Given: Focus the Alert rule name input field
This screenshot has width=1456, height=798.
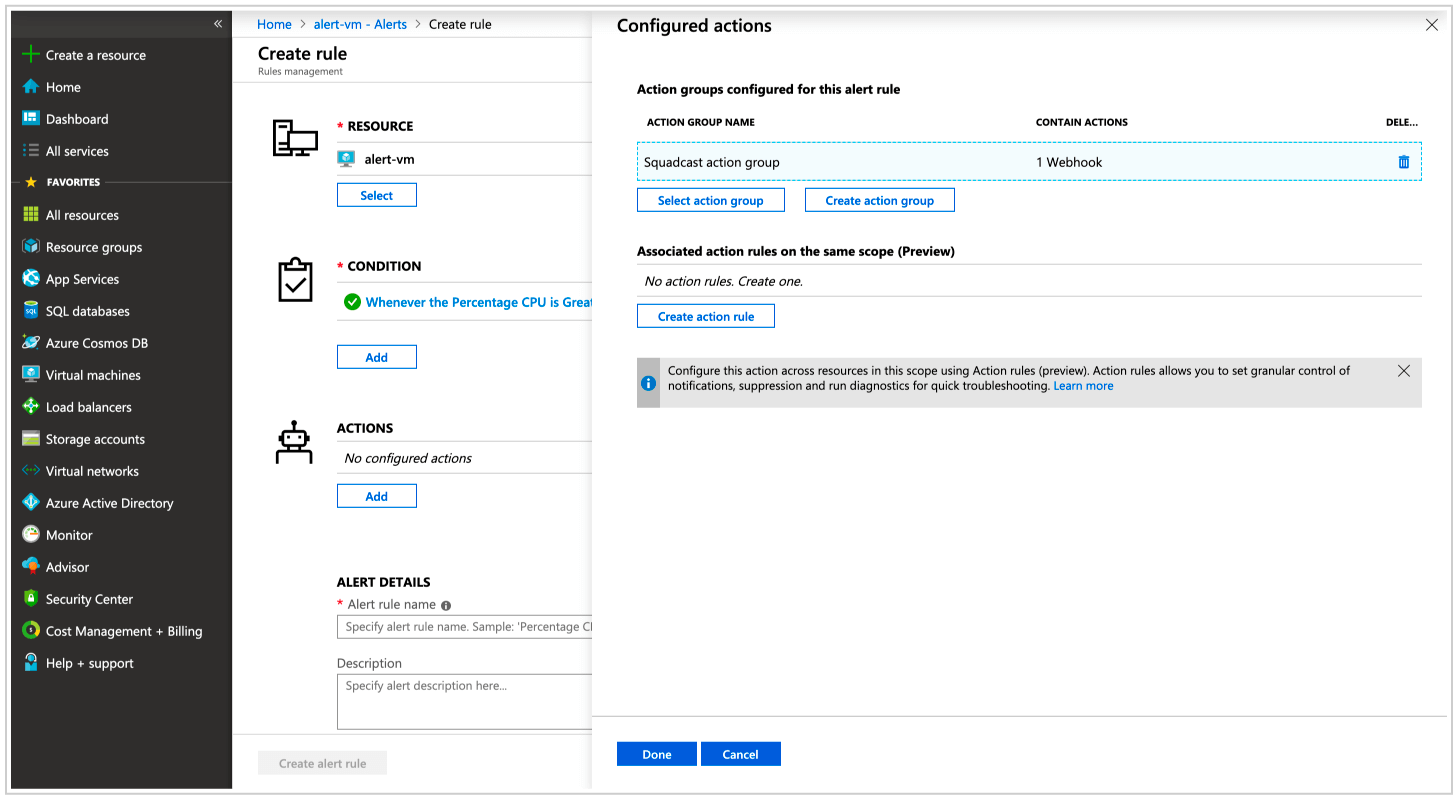Looking at the screenshot, I should click(x=465, y=627).
